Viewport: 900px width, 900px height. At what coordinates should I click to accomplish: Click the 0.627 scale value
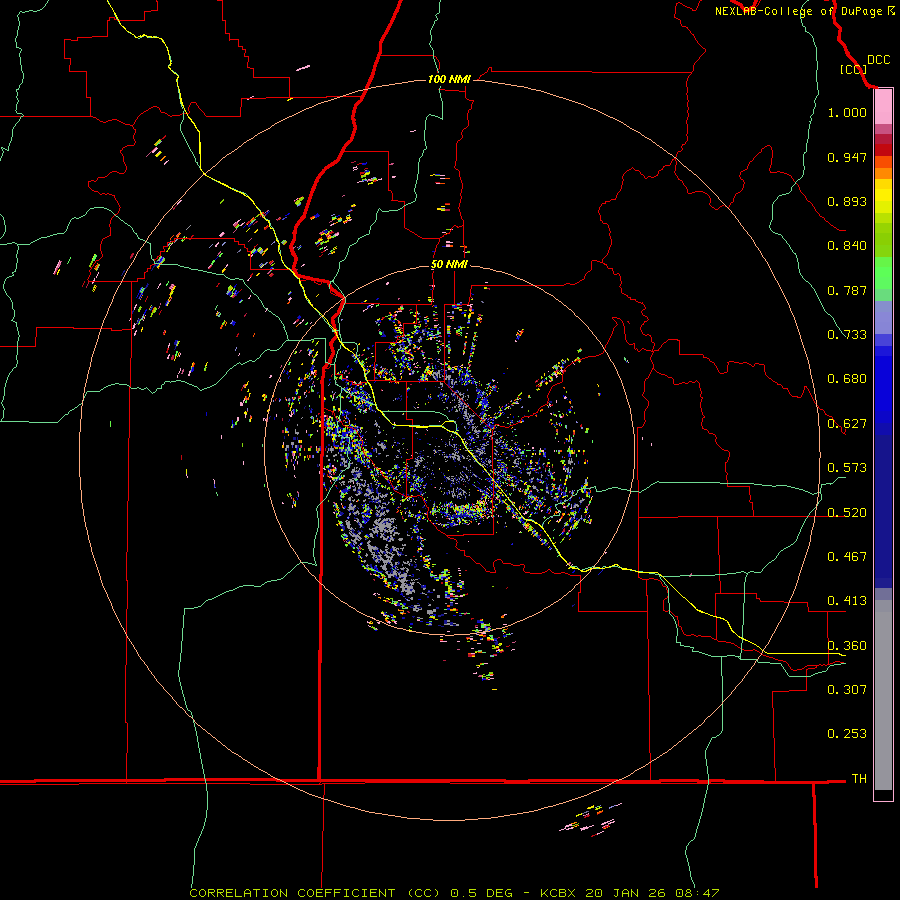pos(847,424)
